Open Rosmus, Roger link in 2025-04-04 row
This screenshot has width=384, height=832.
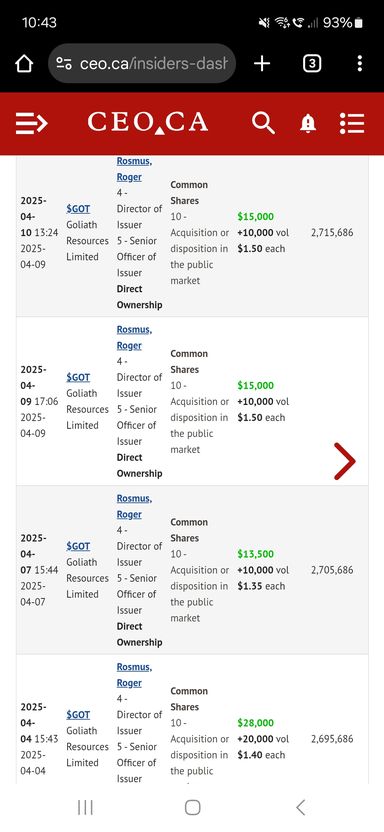click(x=134, y=675)
